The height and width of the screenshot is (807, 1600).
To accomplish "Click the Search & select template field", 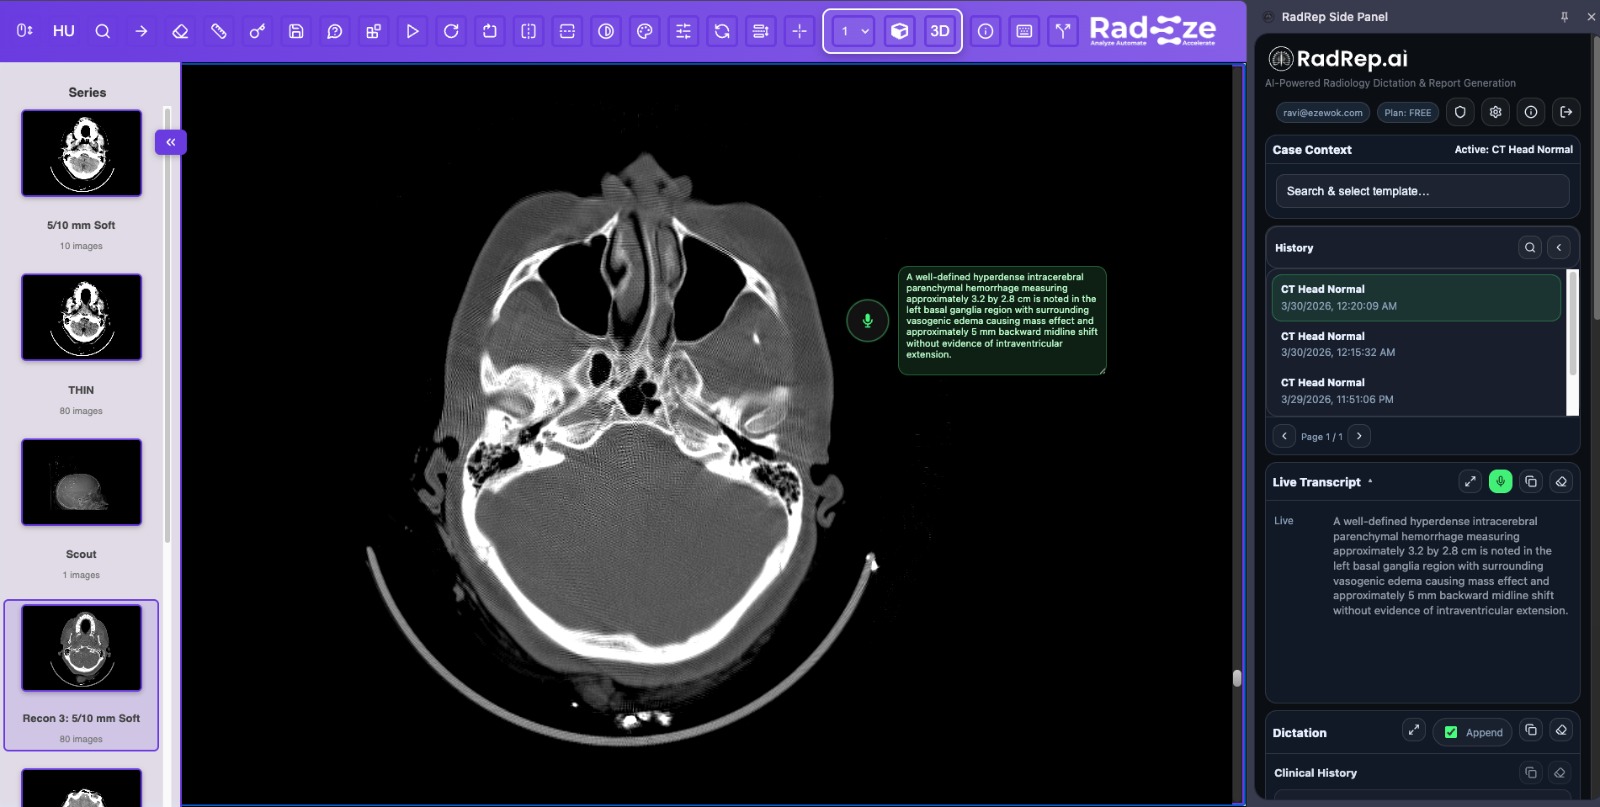I will pyautogui.click(x=1421, y=191).
